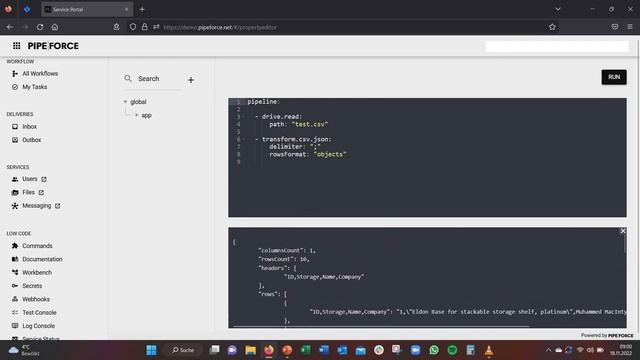Click the address bar URL
Viewport: 640px width, 360px height.
click(x=220, y=27)
